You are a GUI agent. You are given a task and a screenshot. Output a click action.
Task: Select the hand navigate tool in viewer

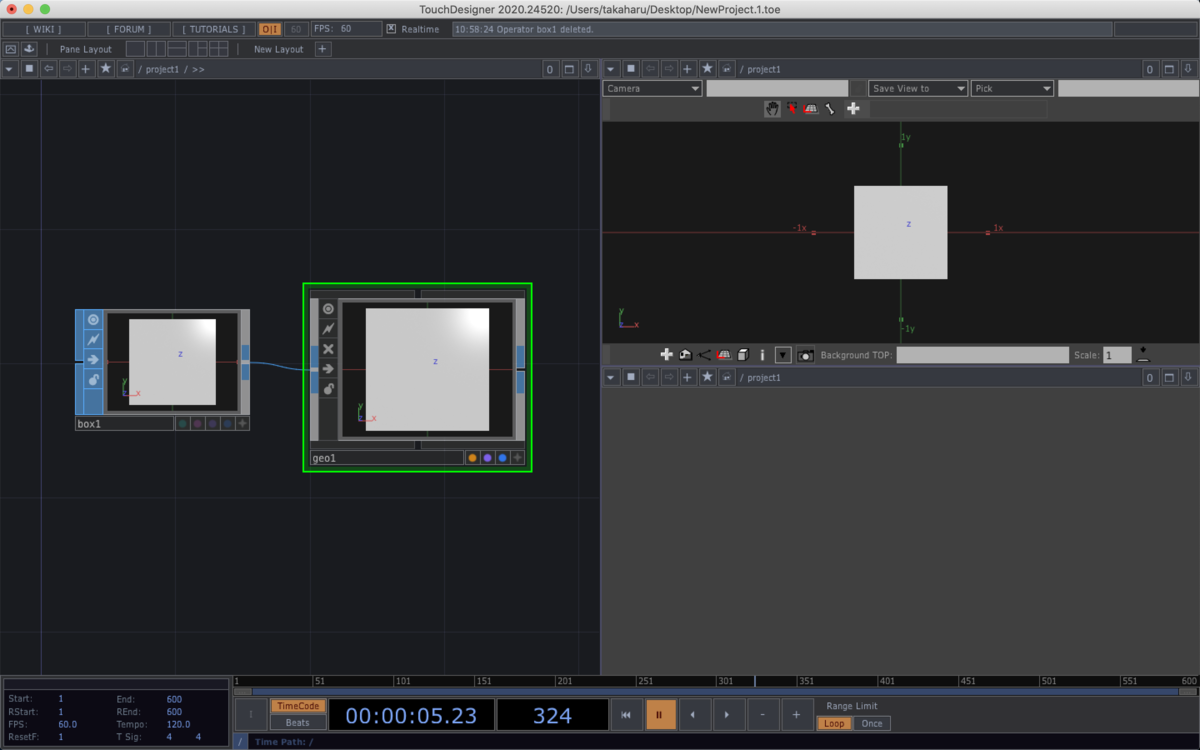tap(772, 108)
